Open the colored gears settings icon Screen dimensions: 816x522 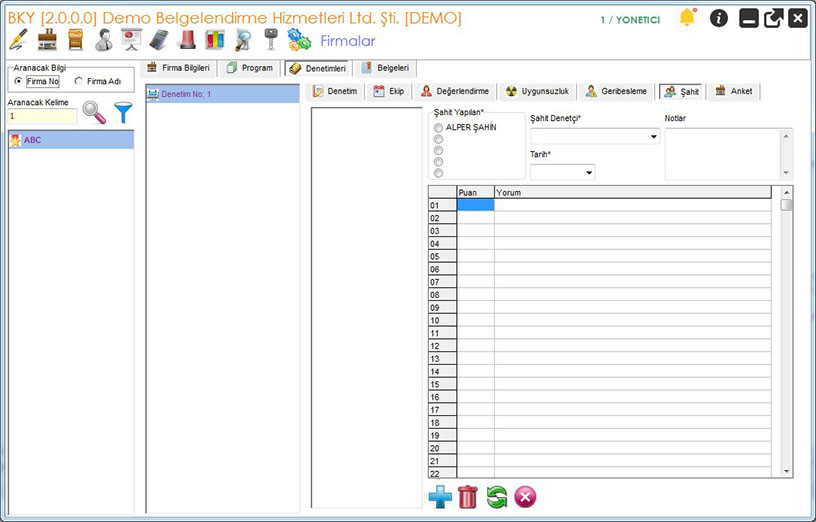pyautogui.click(x=299, y=40)
